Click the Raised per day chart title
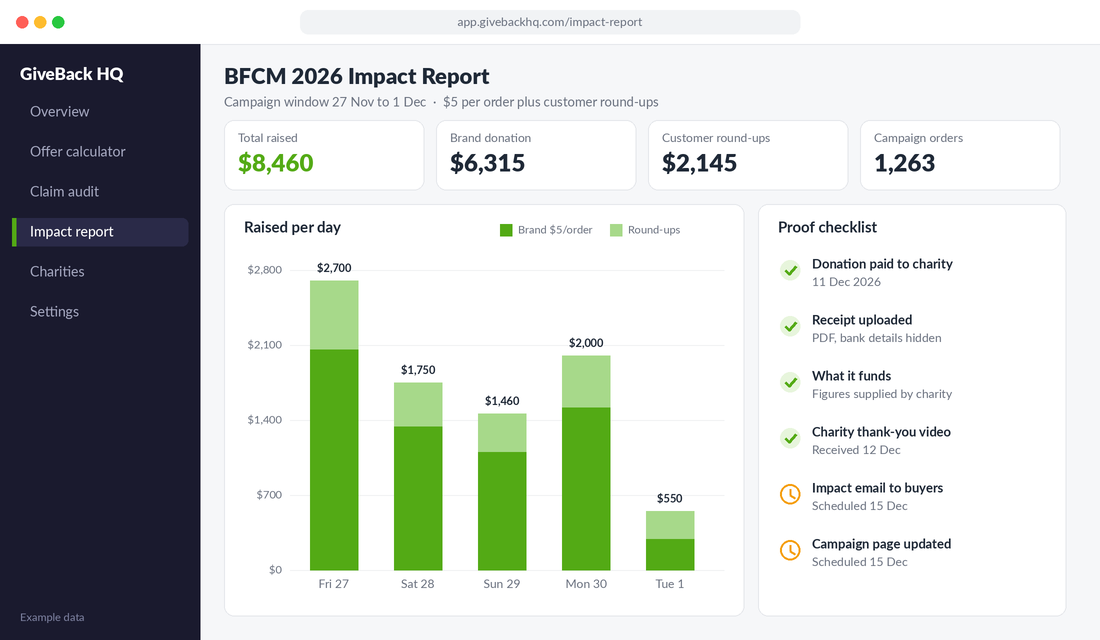1100x640 pixels. click(x=293, y=227)
